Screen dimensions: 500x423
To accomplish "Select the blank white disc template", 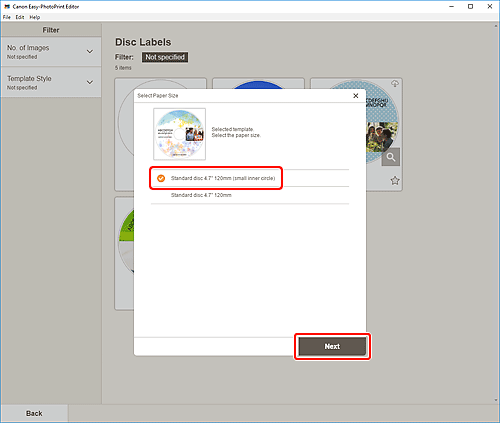I will (124, 135).
